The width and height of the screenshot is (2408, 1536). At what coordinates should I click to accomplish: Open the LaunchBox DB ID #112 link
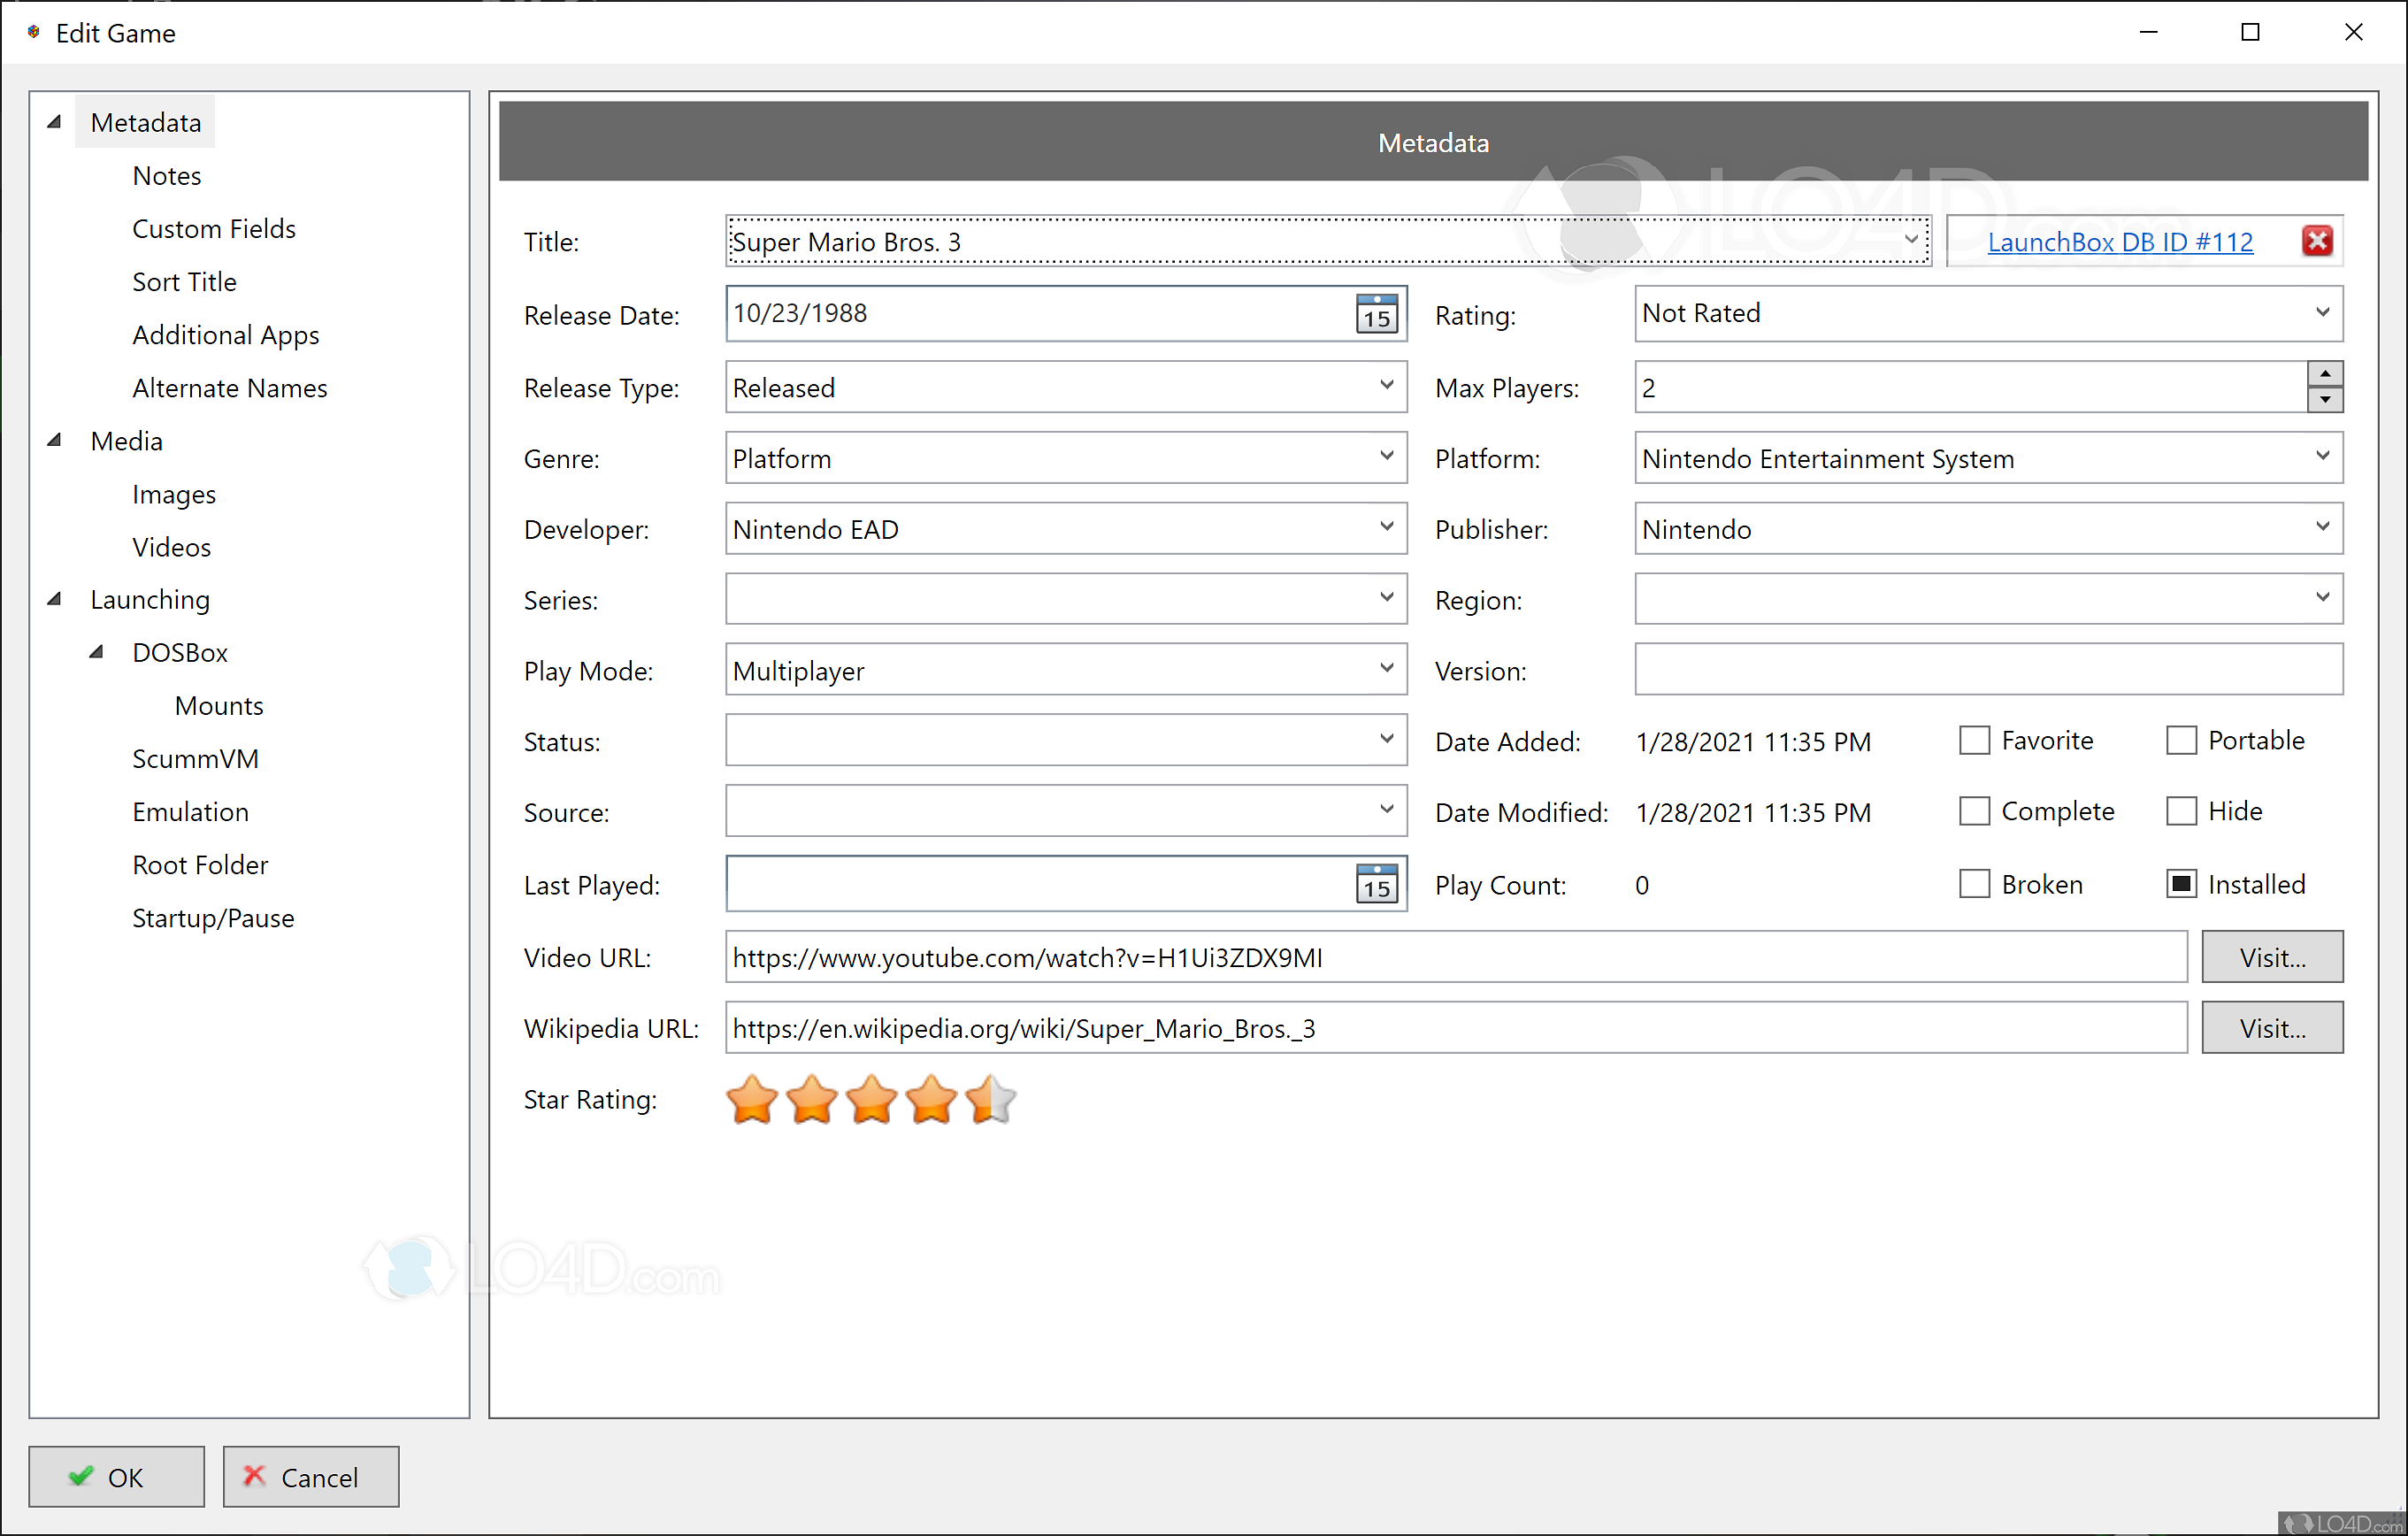pos(2119,242)
